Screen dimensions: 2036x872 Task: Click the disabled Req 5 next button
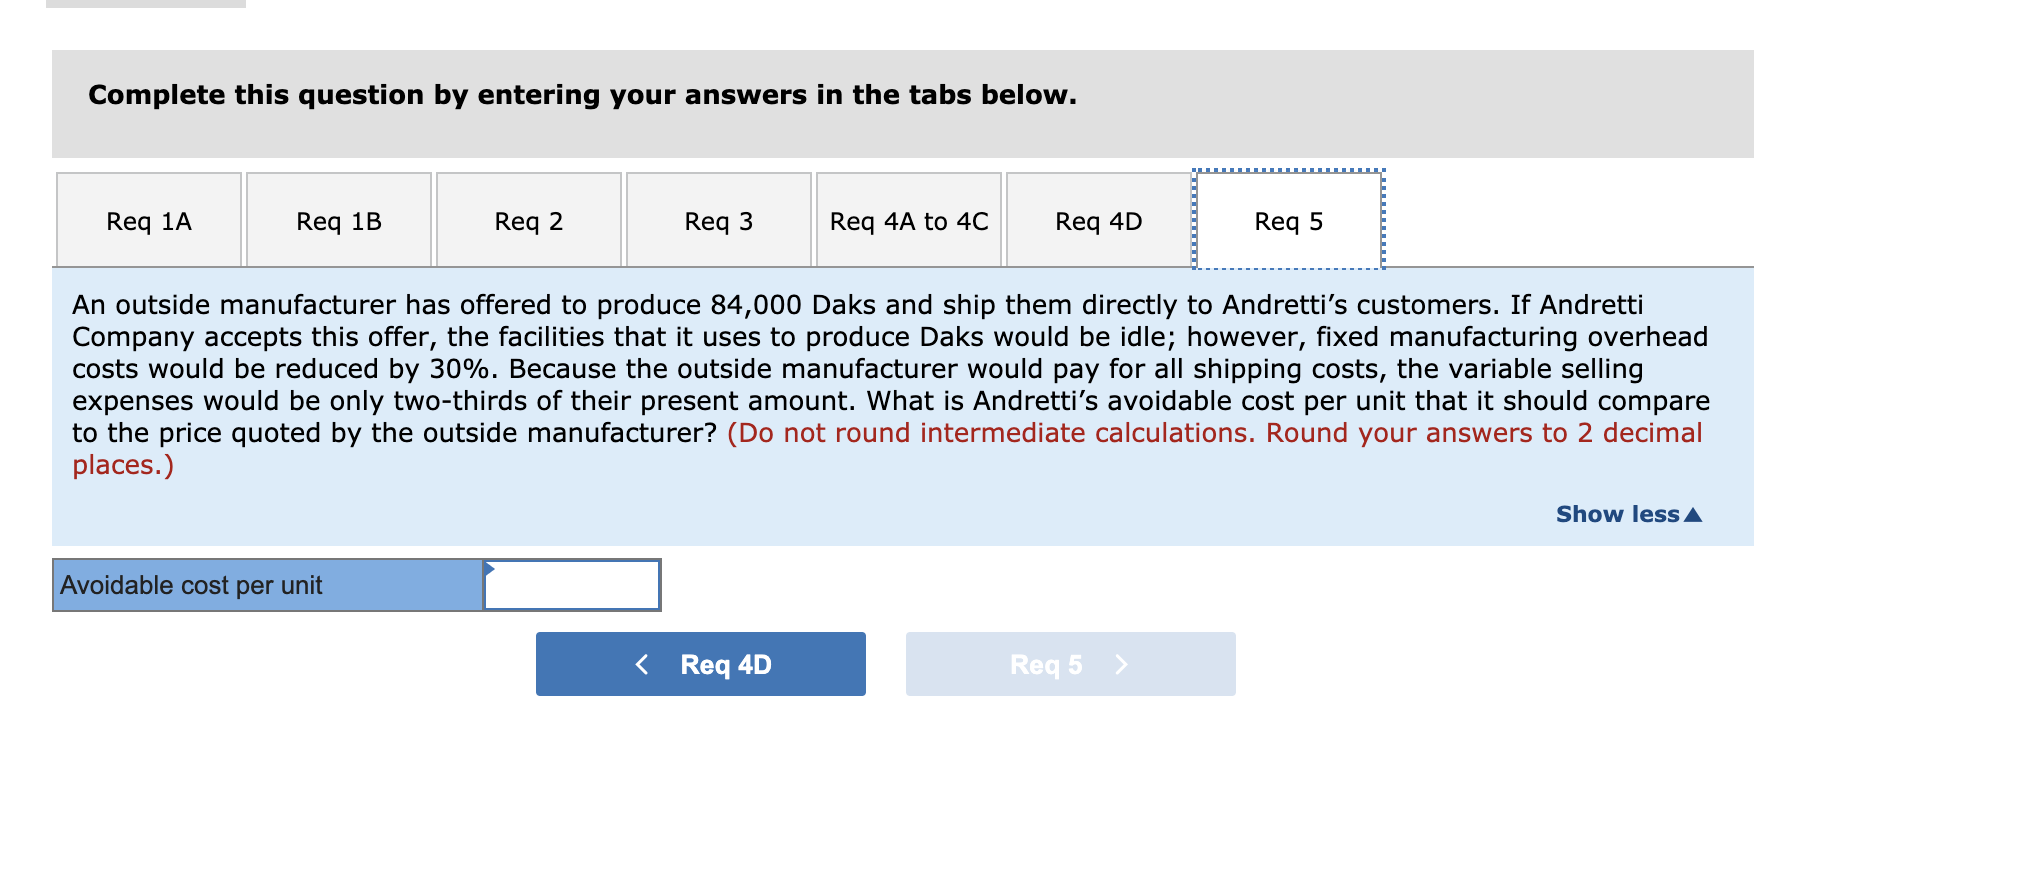[1070, 663]
